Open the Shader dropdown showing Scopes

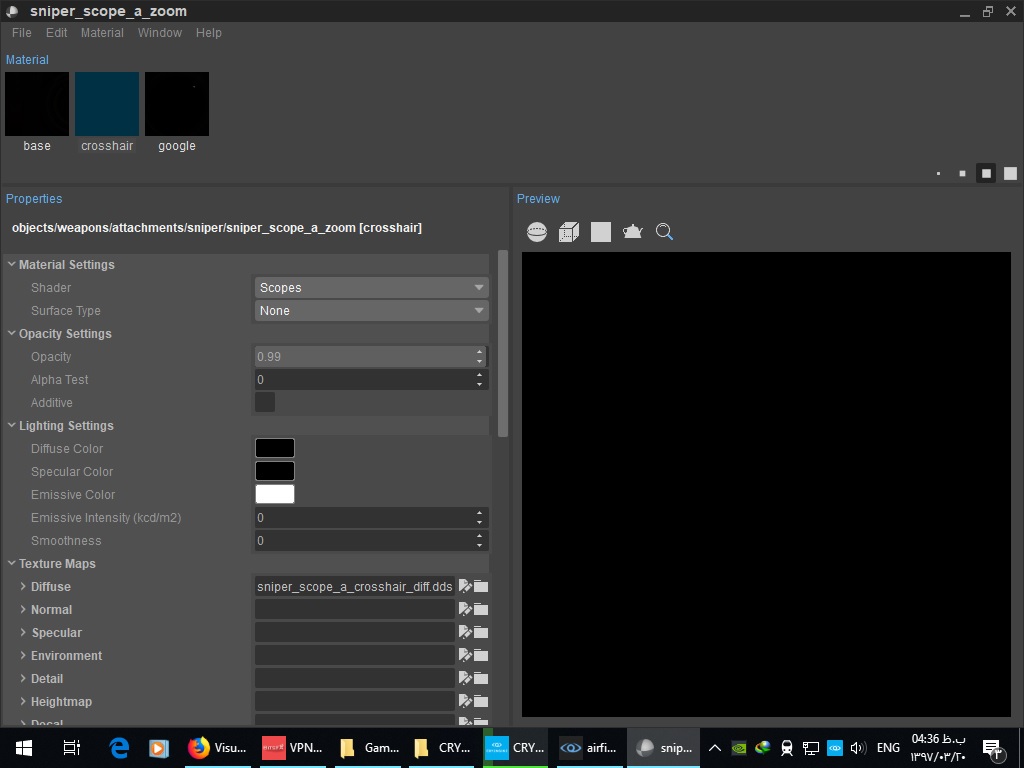371,287
